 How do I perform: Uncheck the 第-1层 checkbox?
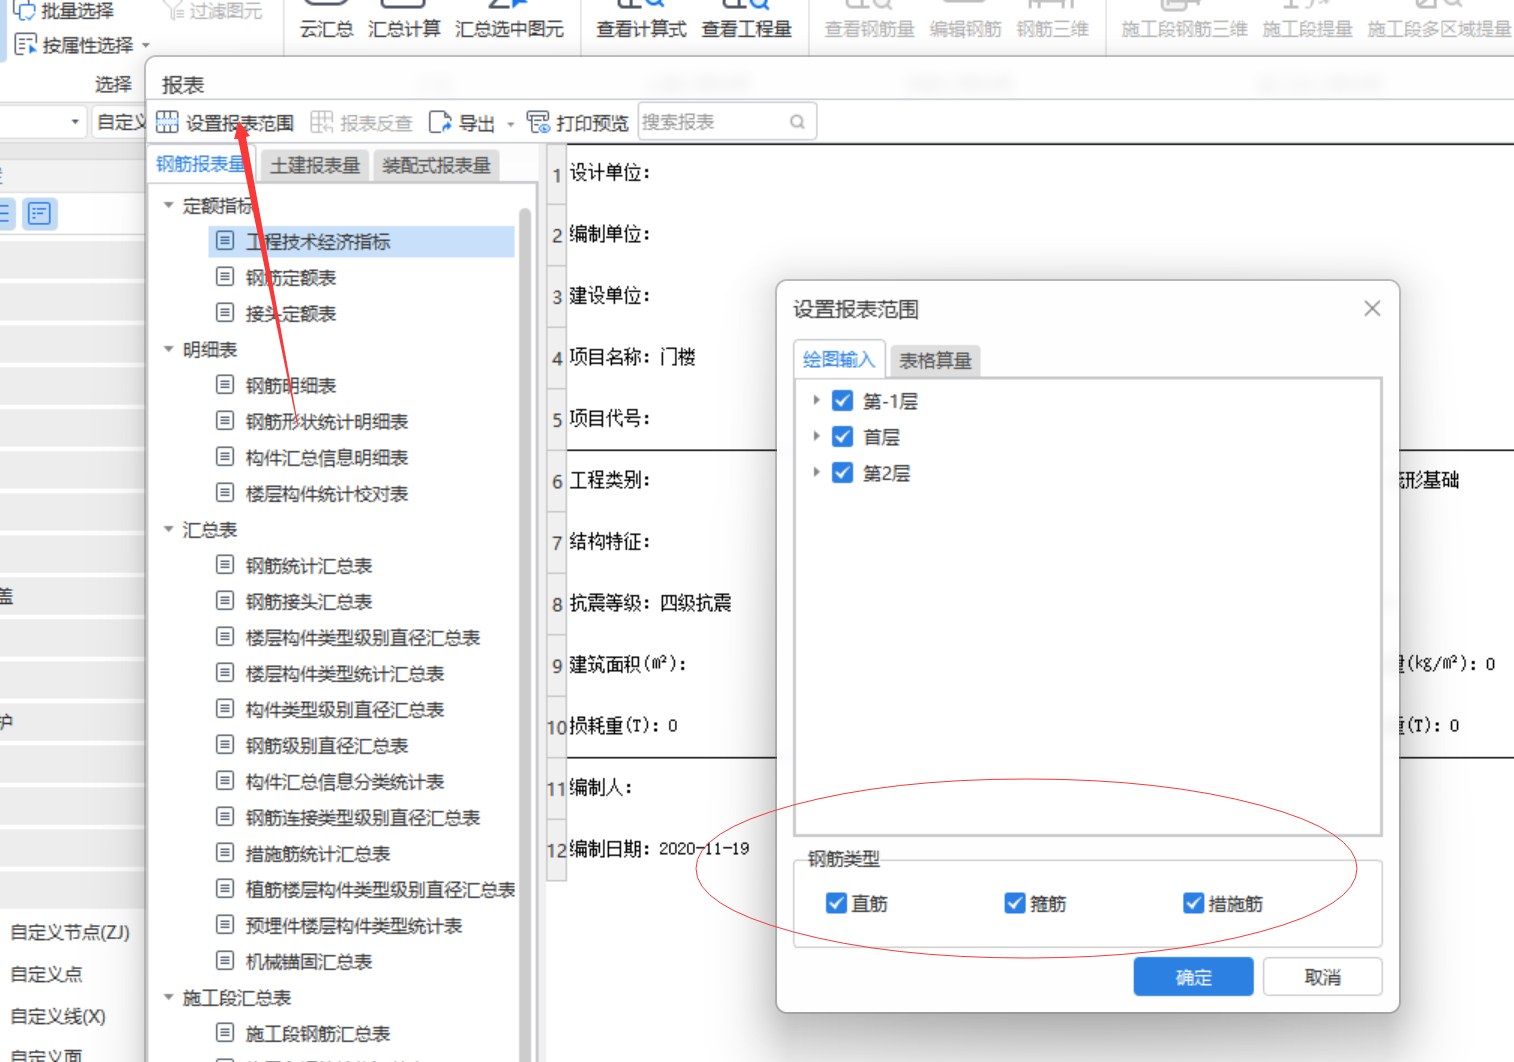coord(843,401)
